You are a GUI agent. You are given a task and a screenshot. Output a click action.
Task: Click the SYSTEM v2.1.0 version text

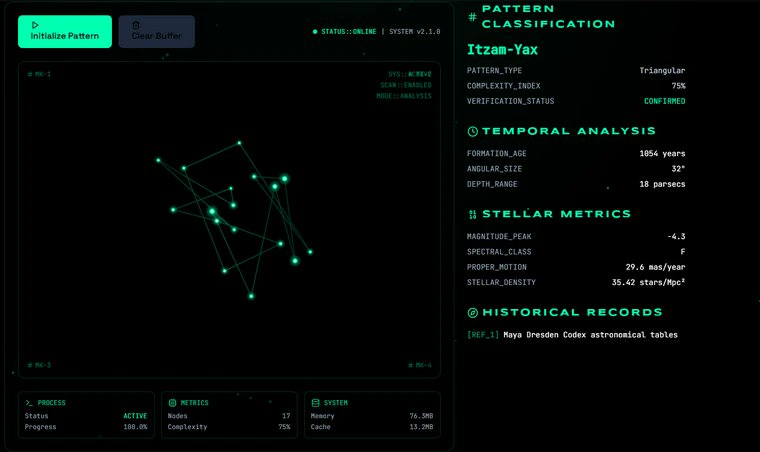(414, 31)
